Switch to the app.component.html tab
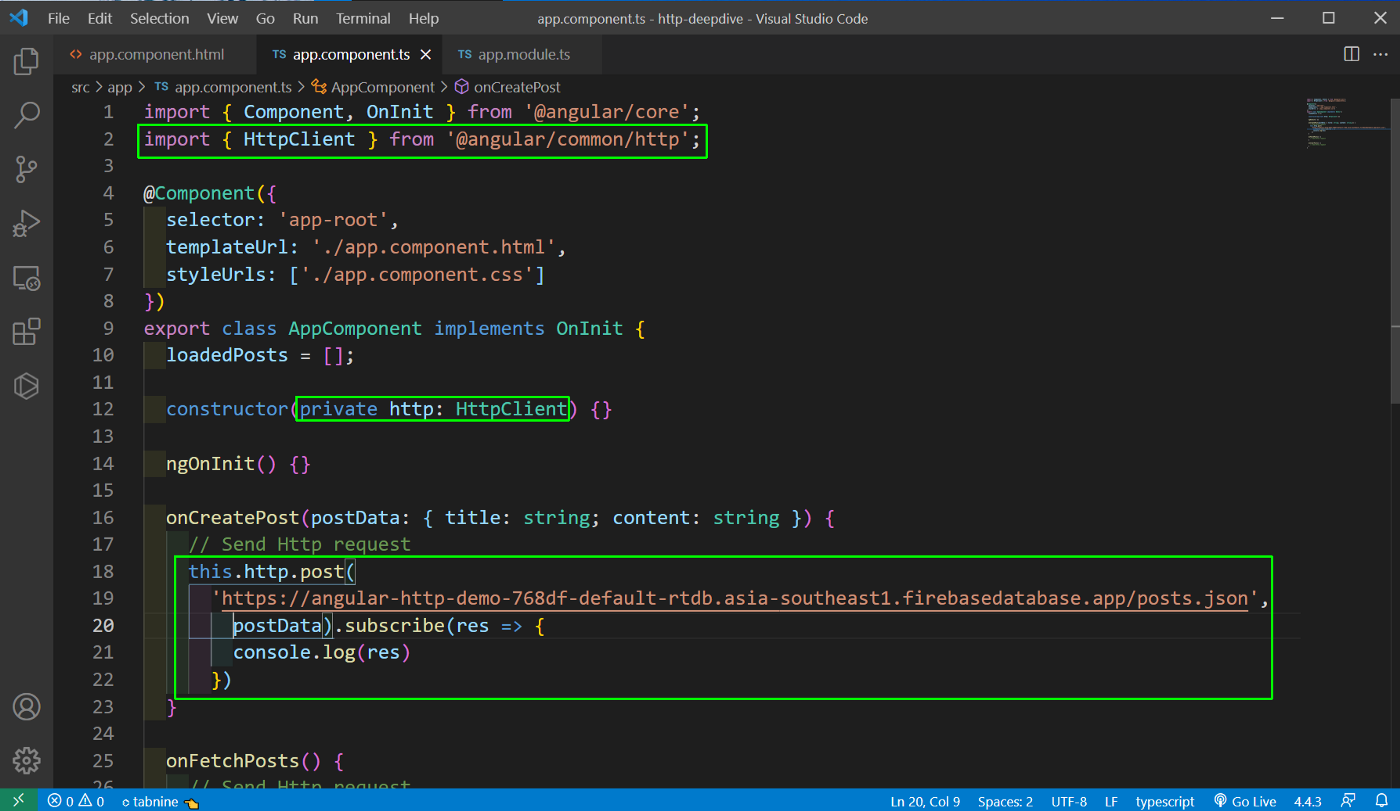 pyautogui.click(x=156, y=54)
